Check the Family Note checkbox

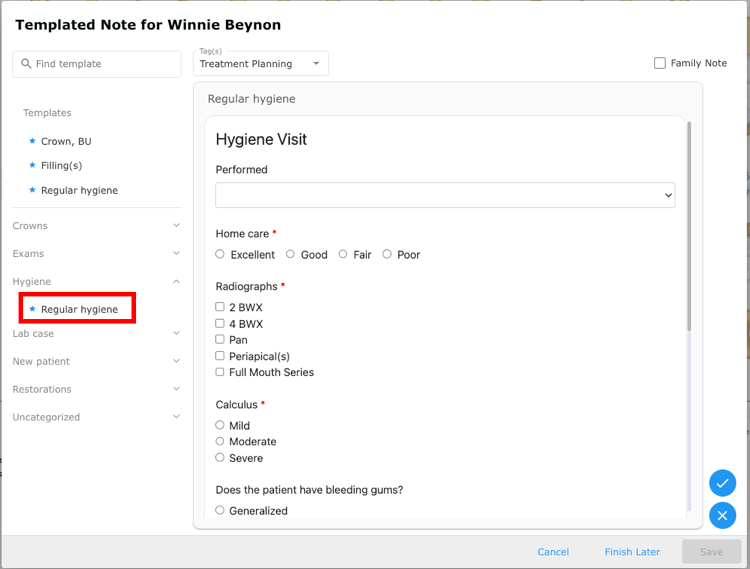pos(660,63)
